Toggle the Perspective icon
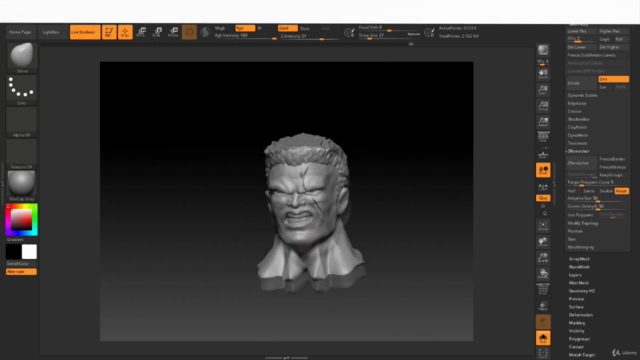Image resolution: width=640 pixels, height=360 pixels. click(543, 137)
